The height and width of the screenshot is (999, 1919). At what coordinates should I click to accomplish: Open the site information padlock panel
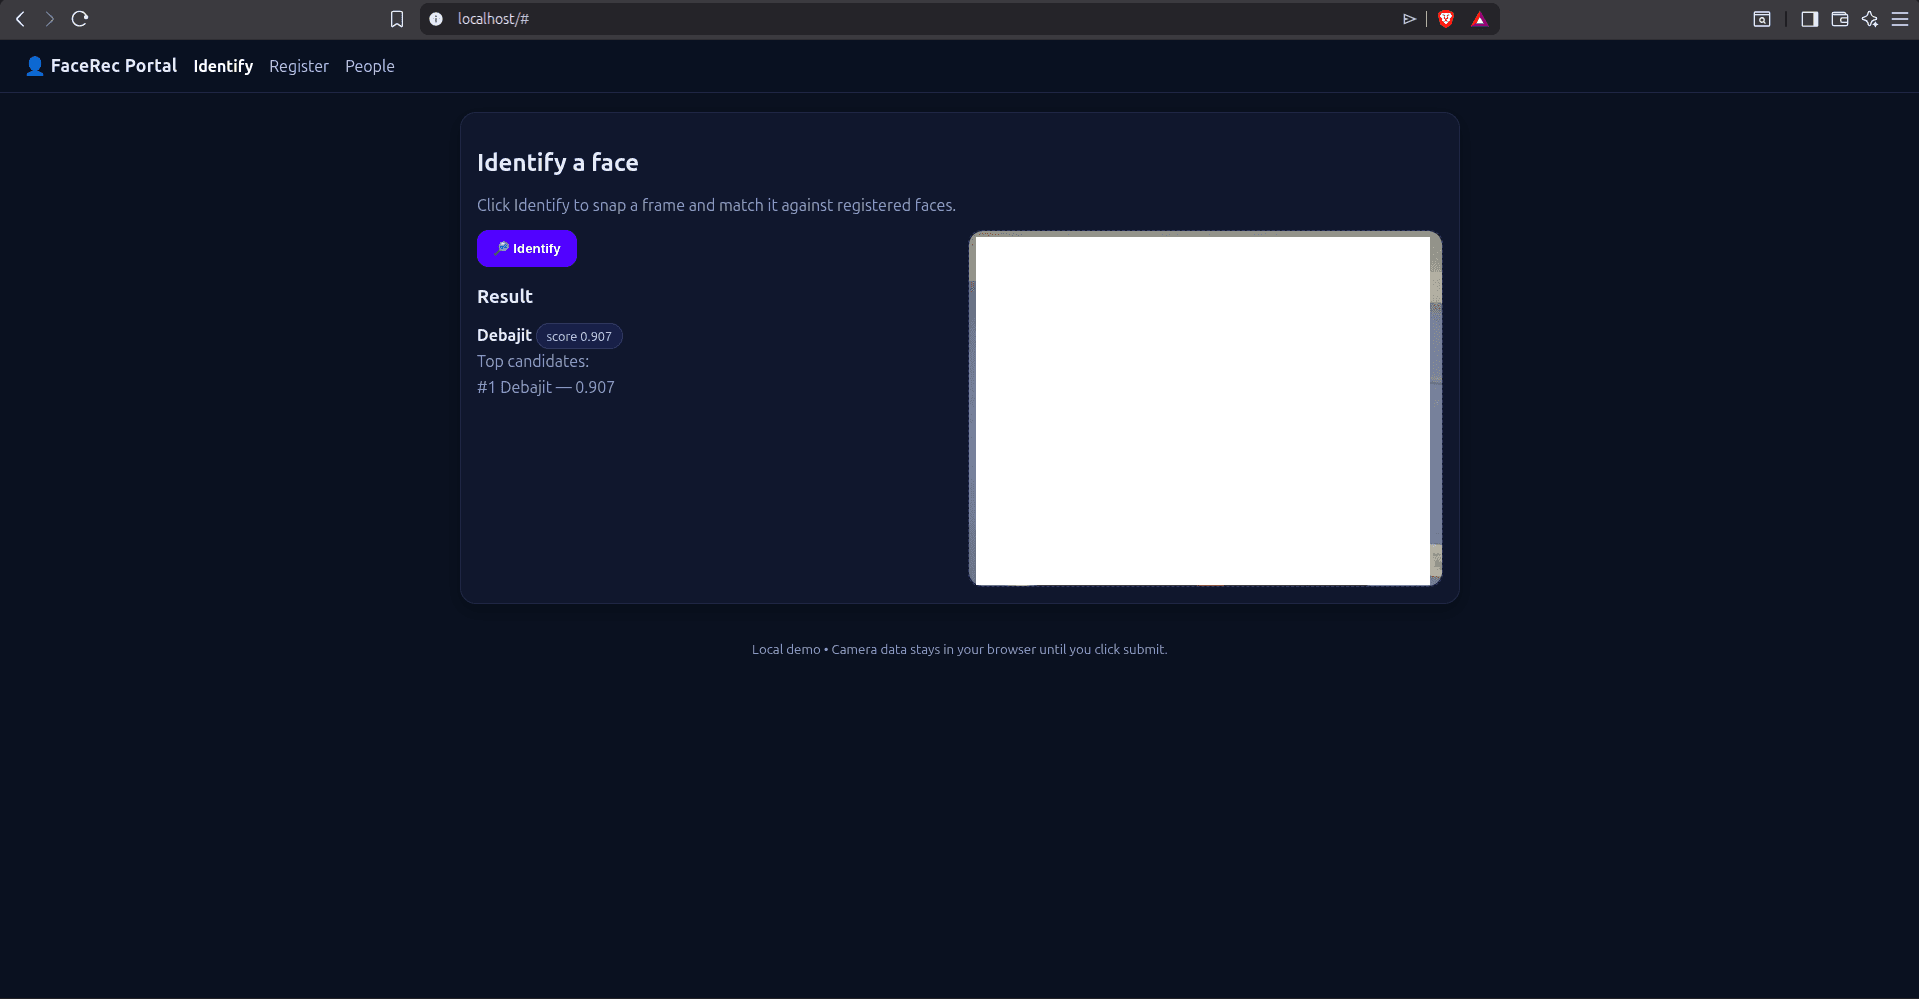tap(435, 19)
